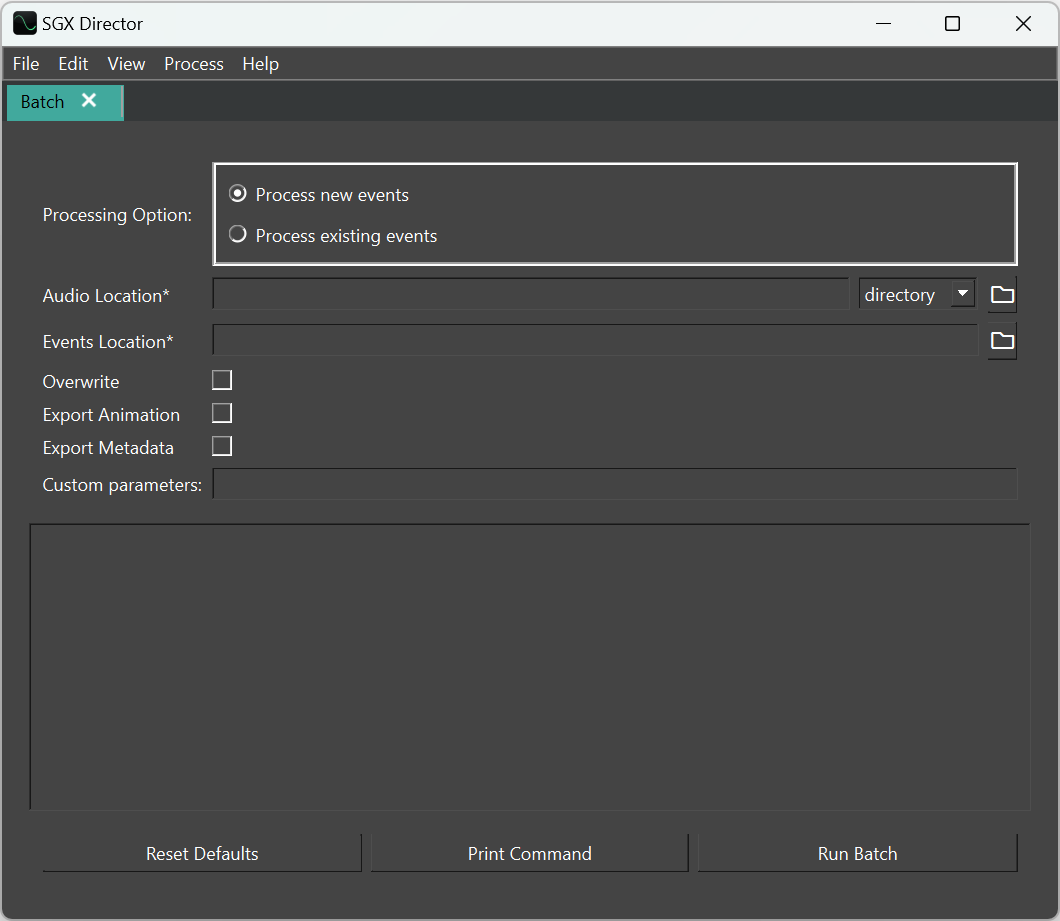1060x921 pixels.
Task: Open the File menu
Action: pyautogui.click(x=26, y=64)
